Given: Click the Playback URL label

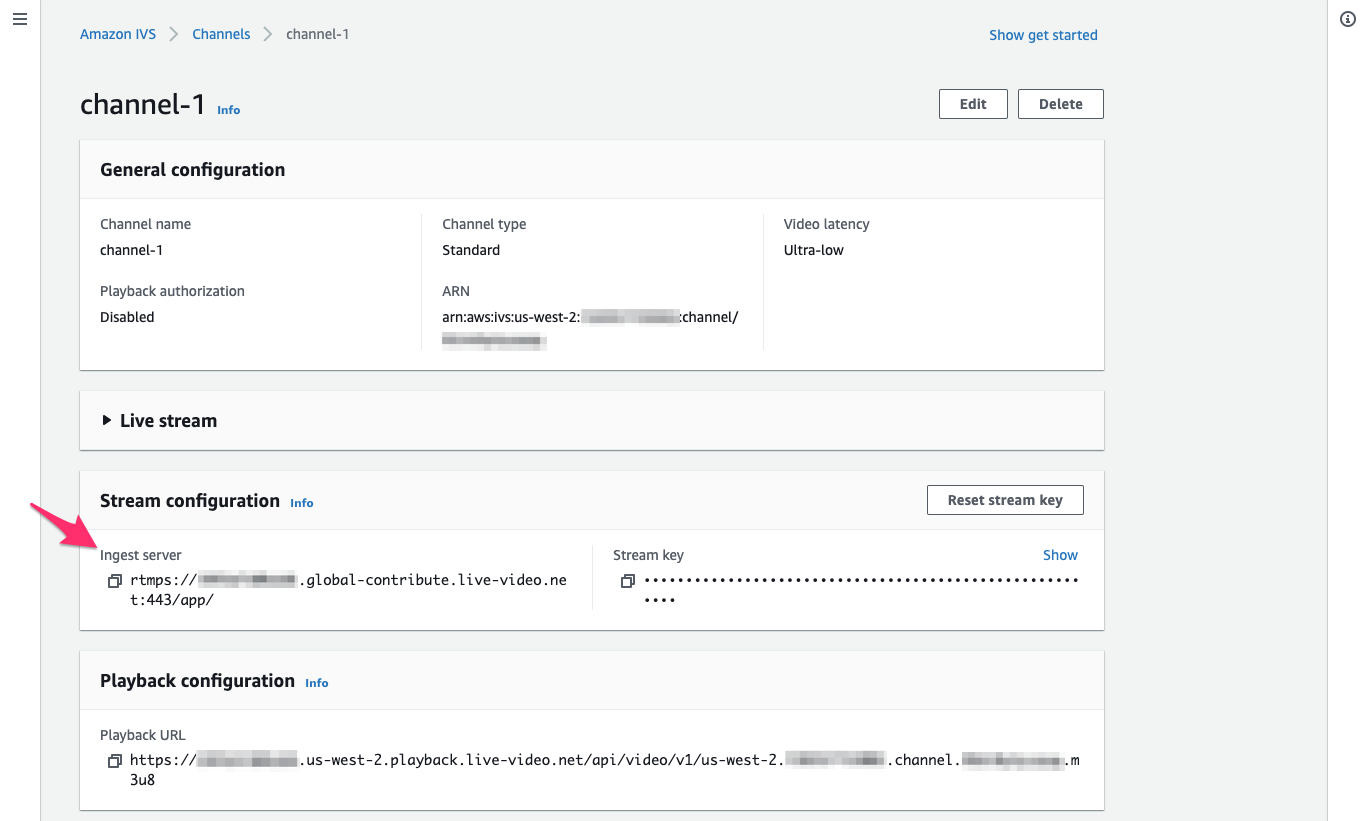Looking at the screenshot, I should [143, 735].
